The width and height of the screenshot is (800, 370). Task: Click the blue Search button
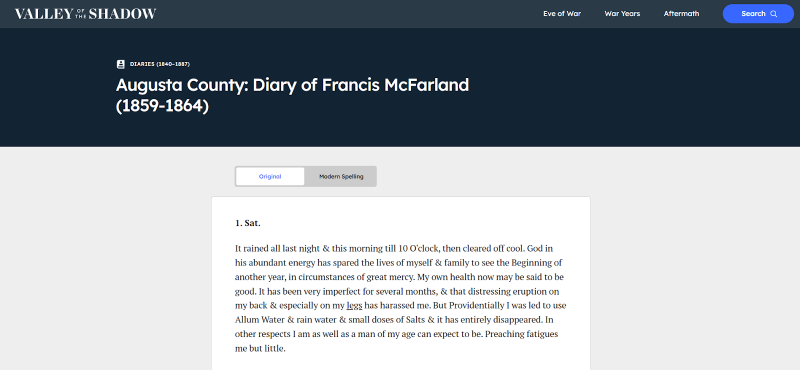(x=758, y=14)
